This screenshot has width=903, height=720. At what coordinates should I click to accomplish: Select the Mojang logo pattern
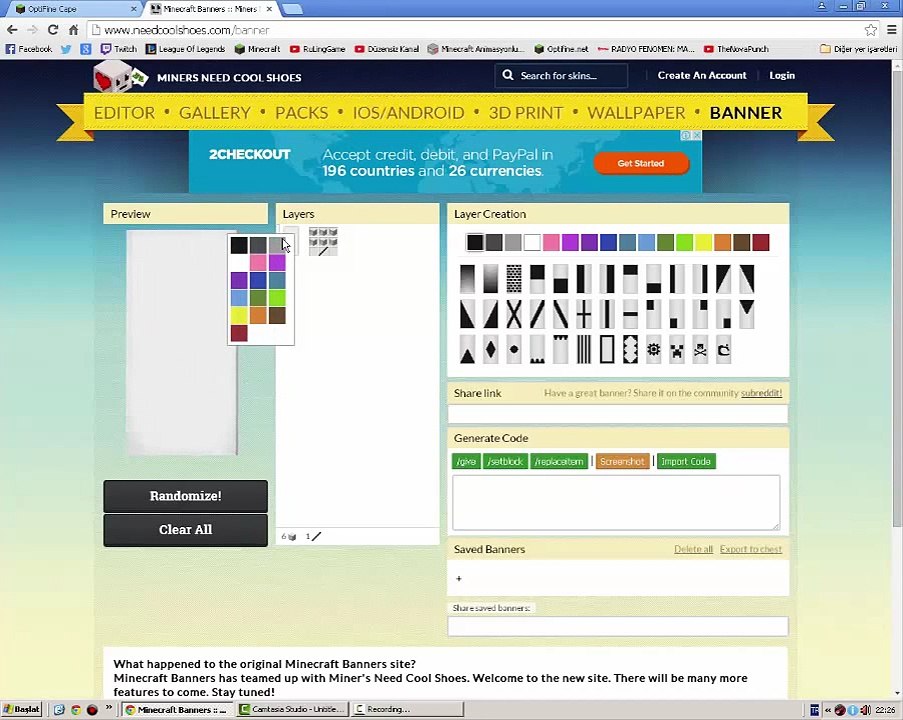pos(724,349)
